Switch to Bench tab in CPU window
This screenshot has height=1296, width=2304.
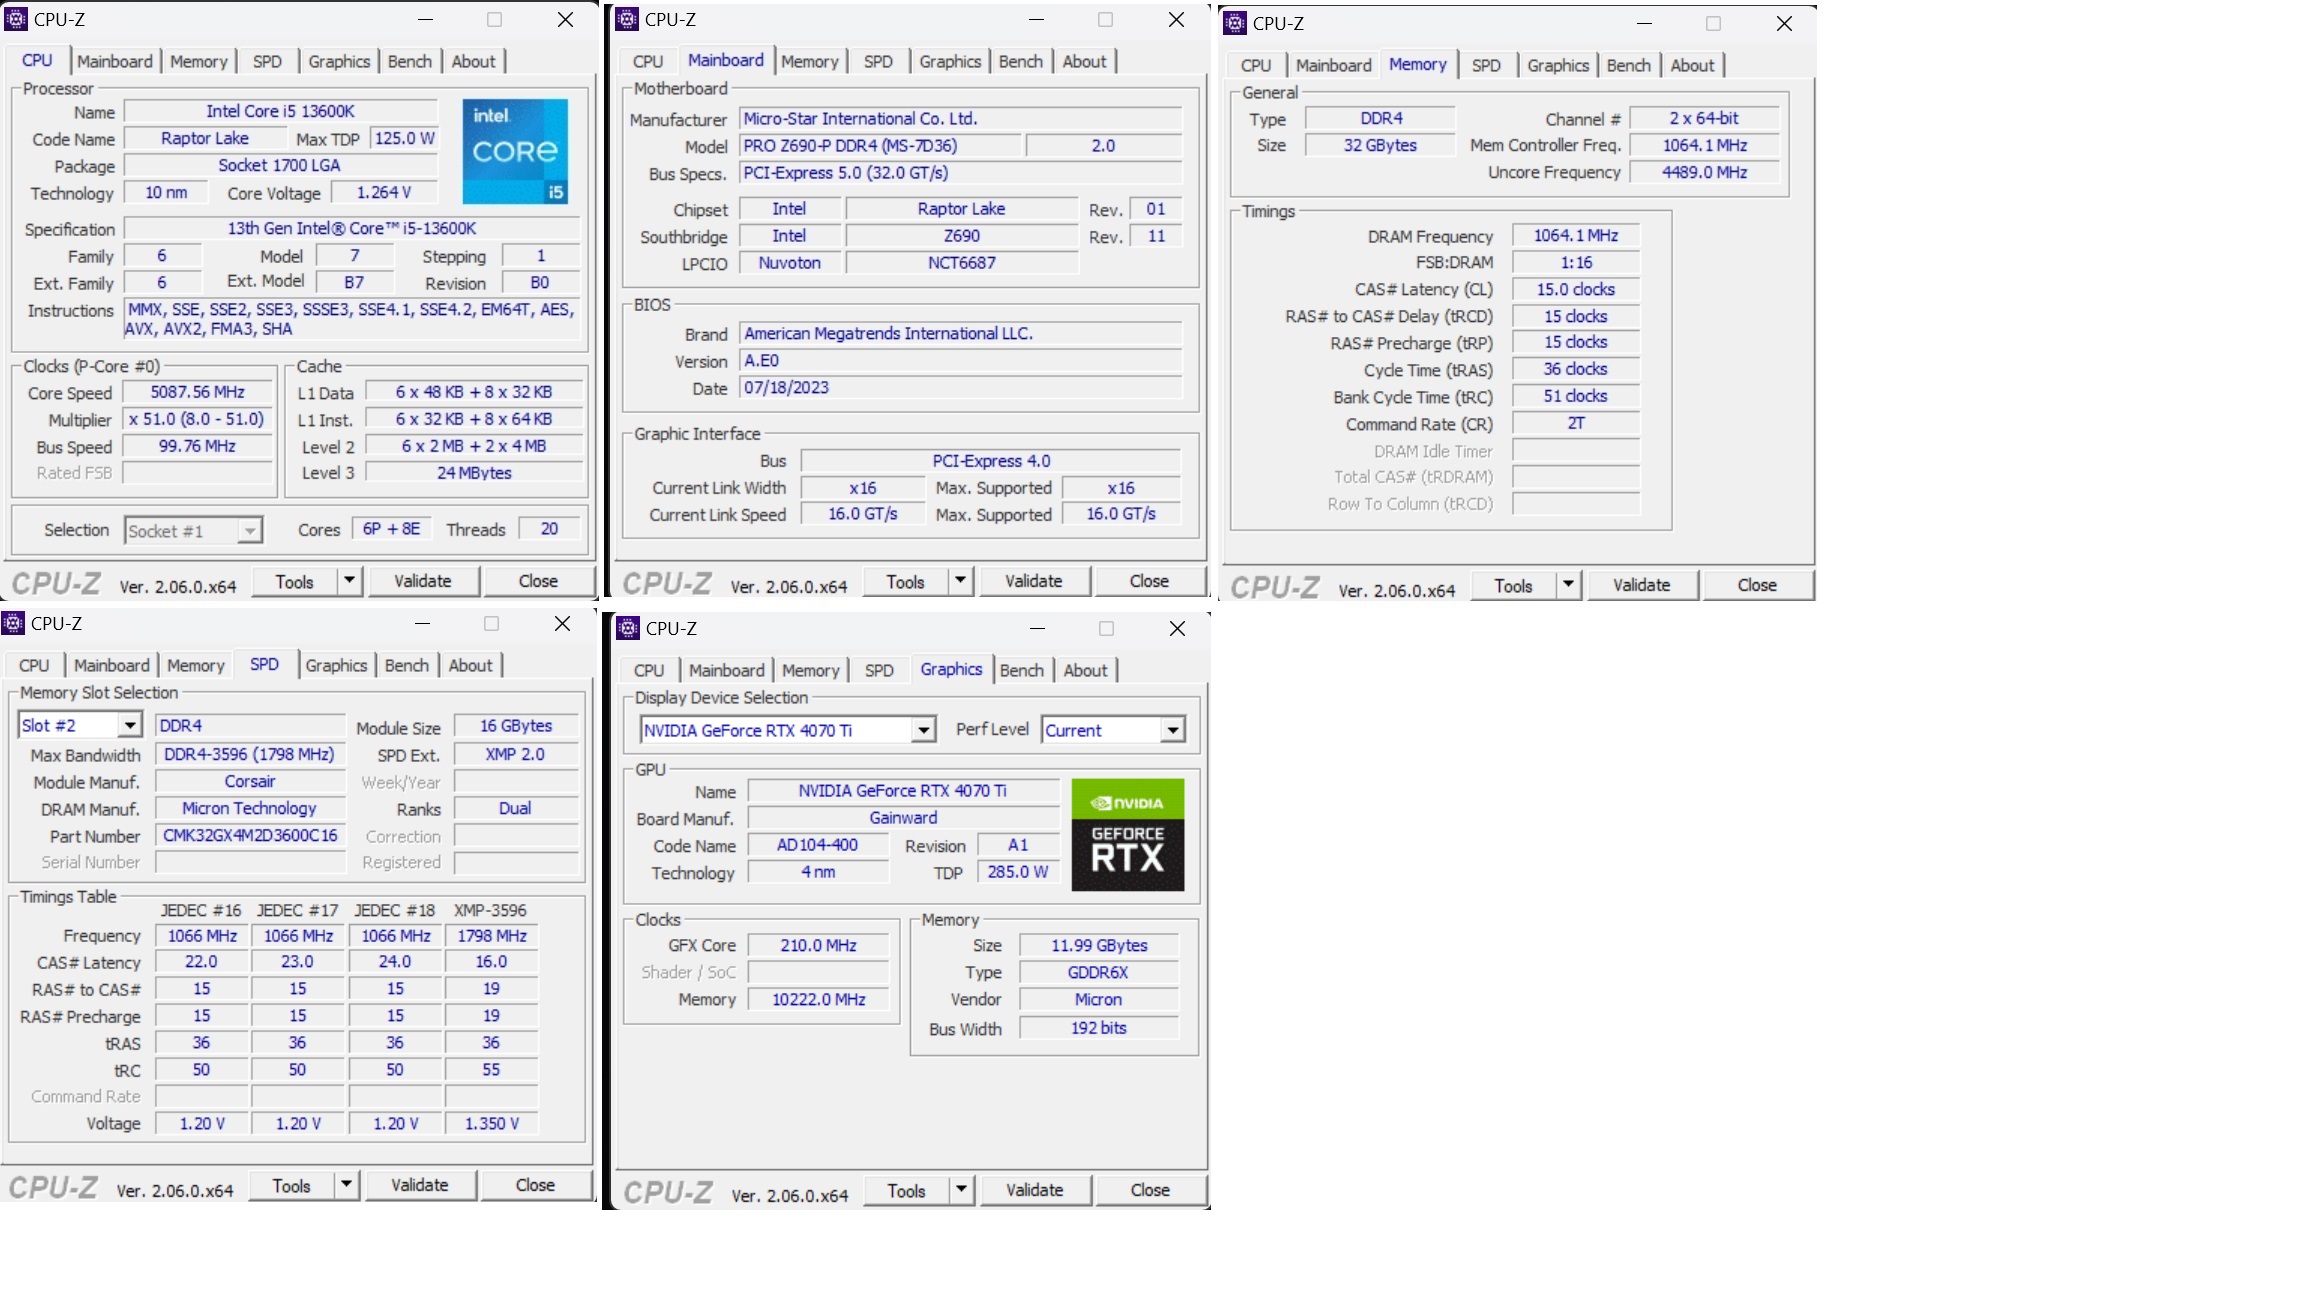(409, 61)
